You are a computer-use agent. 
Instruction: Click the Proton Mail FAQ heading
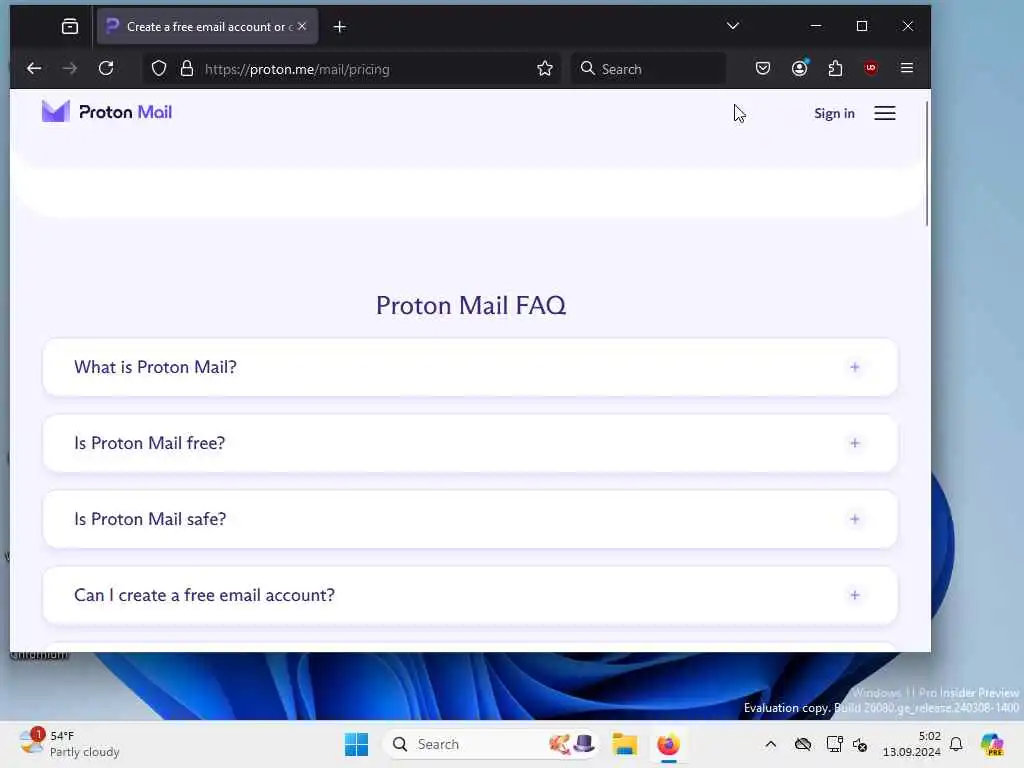(471, 306)
